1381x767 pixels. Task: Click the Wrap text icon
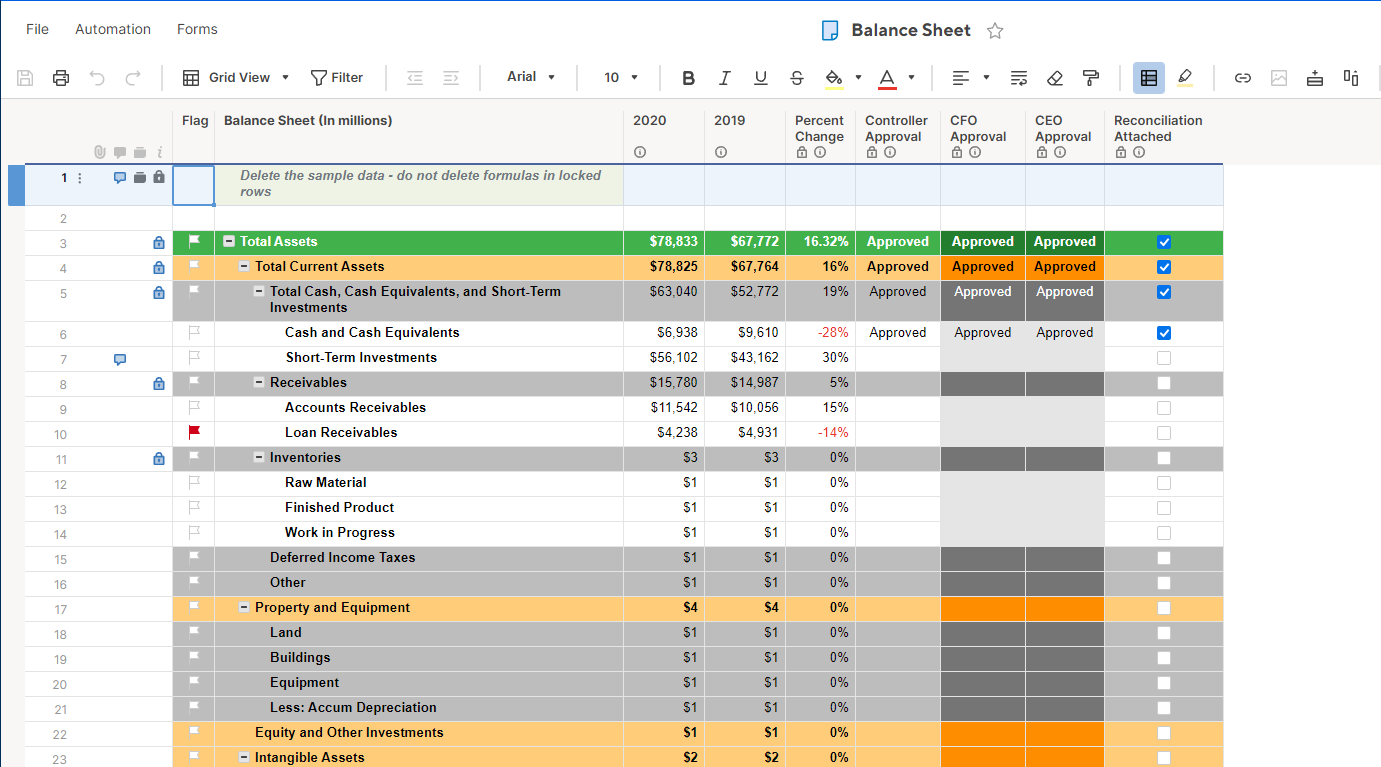[1019, 78]
